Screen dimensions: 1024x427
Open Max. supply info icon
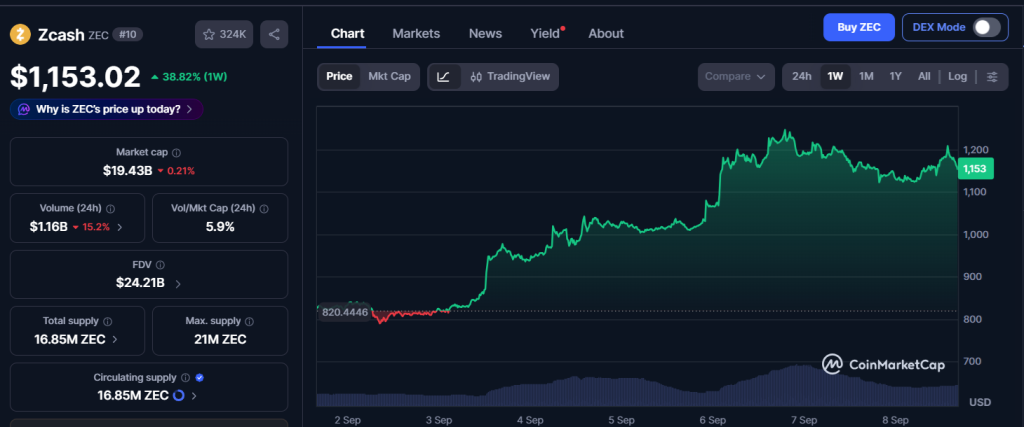(x=249, y=321)
